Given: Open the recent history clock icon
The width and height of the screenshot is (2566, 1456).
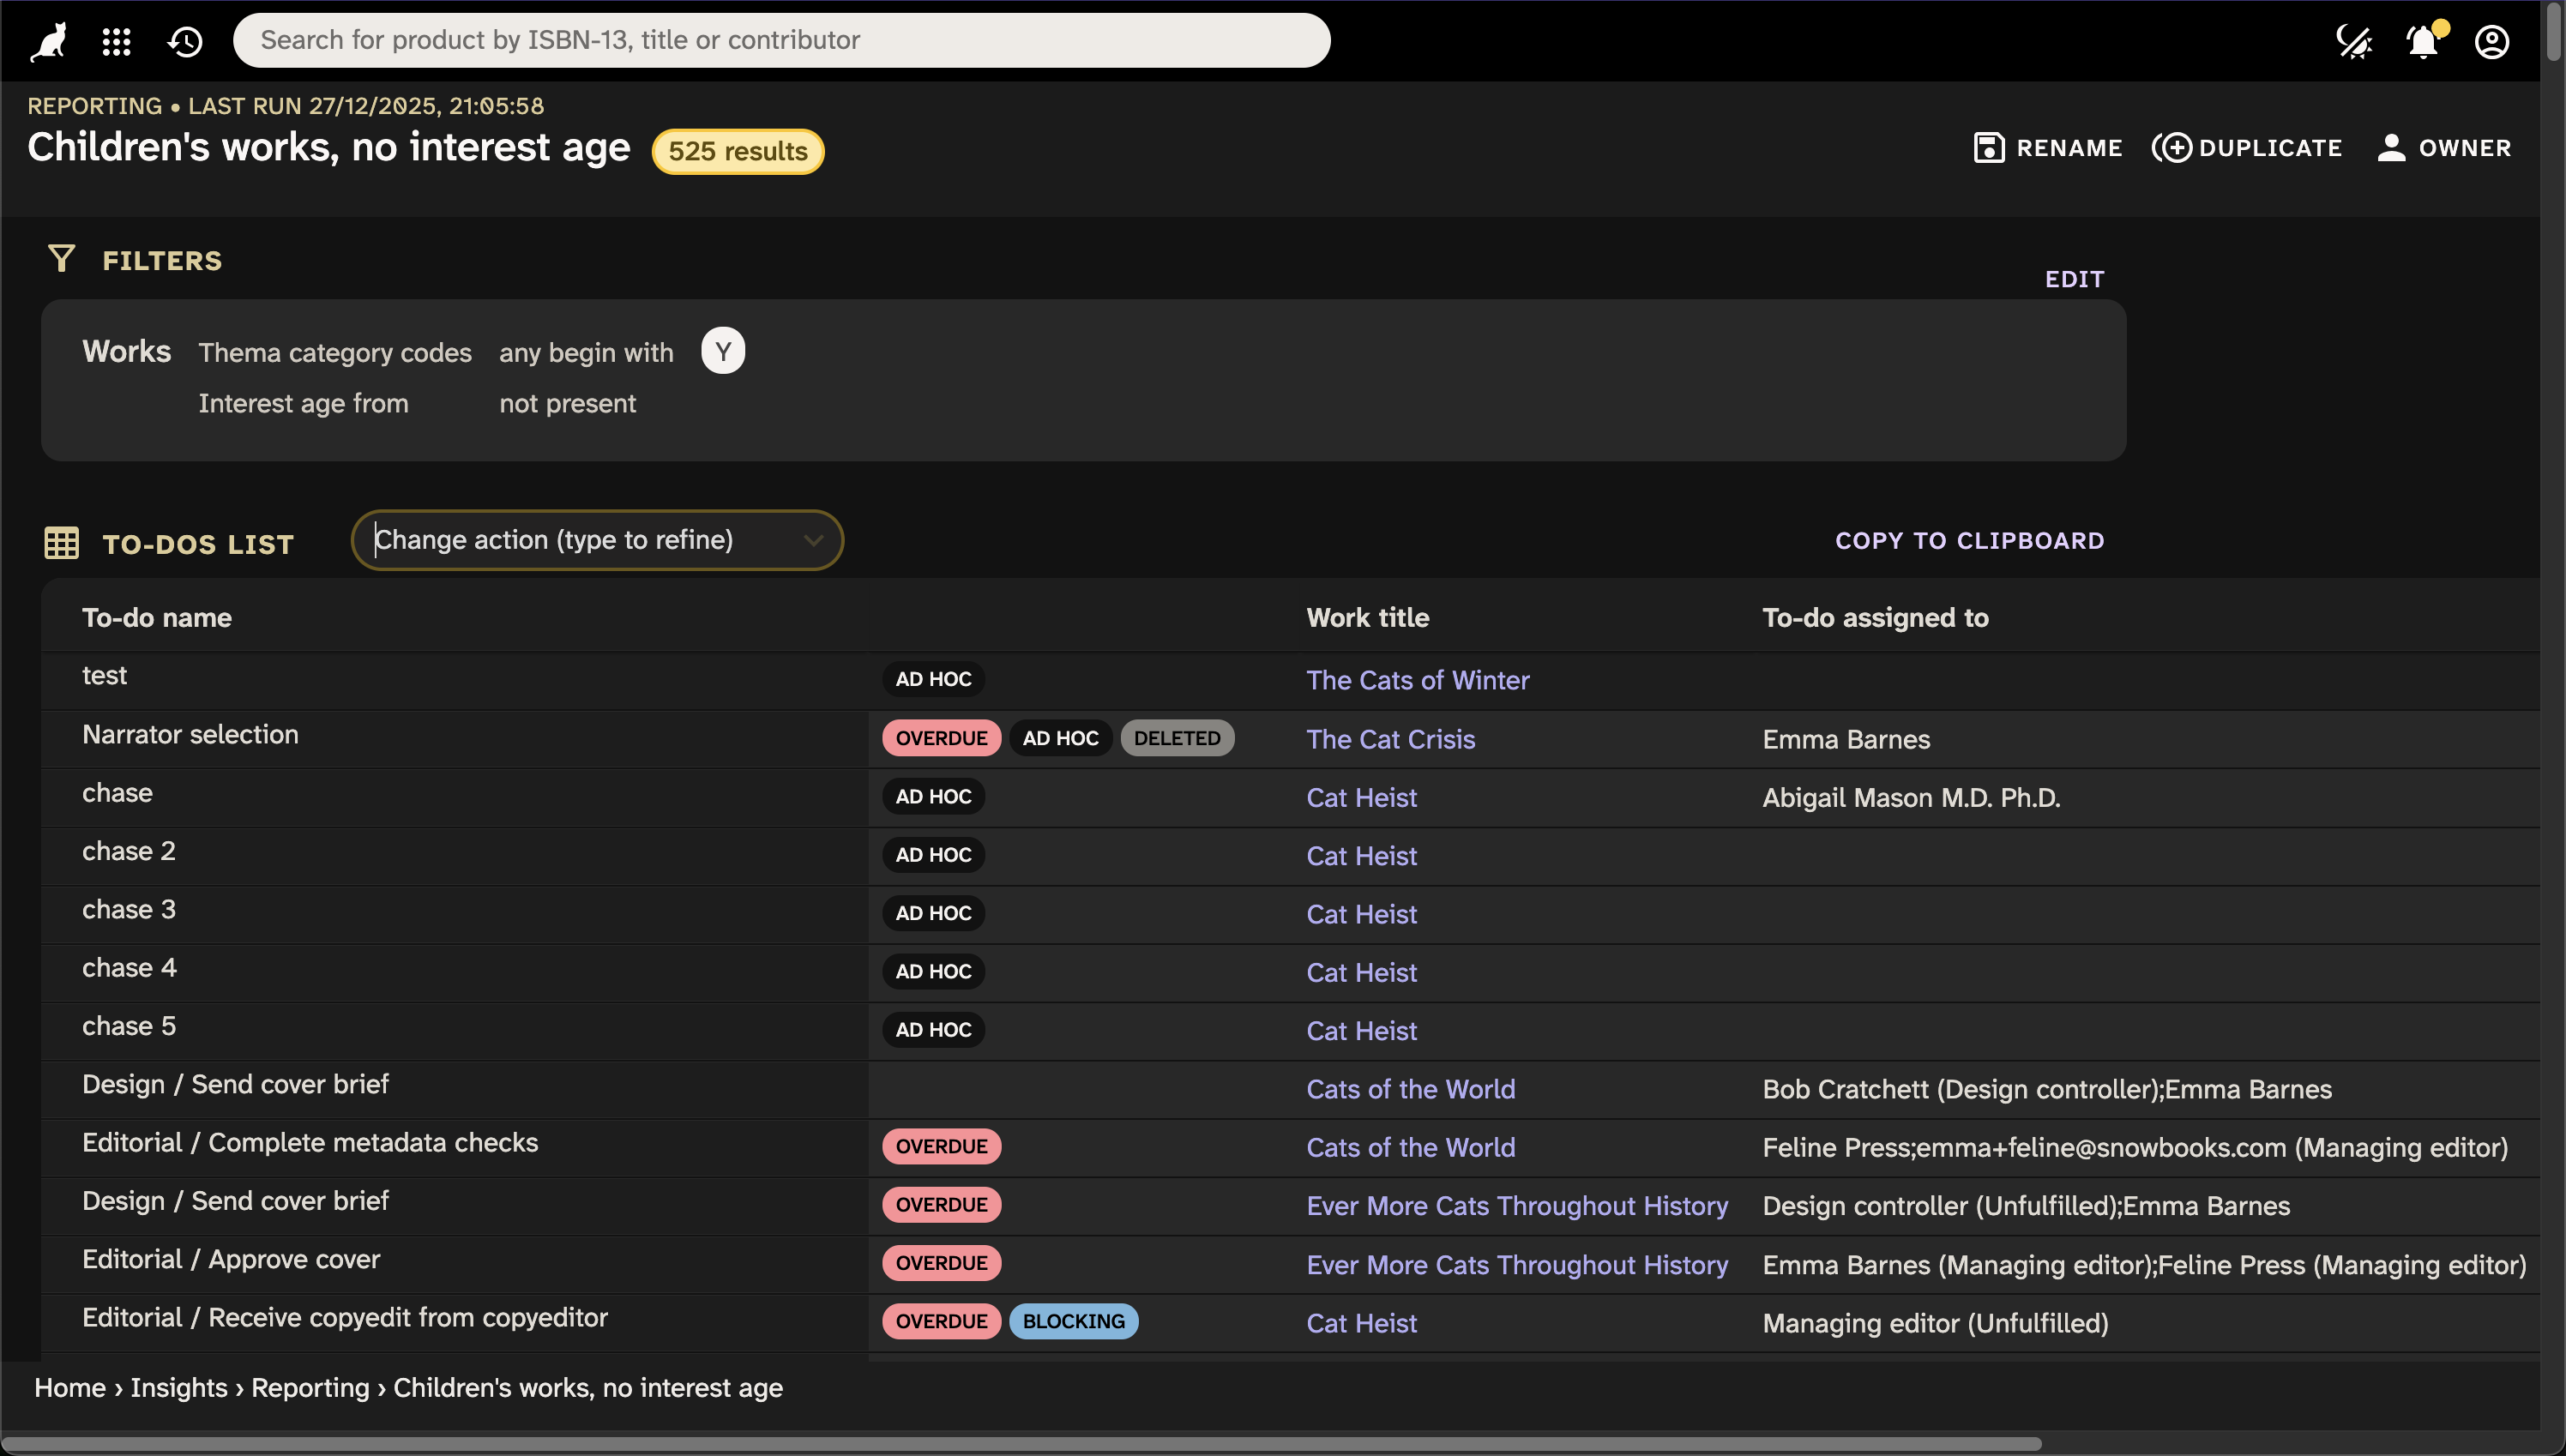Looking at the screenshot, I should [185, 41].
